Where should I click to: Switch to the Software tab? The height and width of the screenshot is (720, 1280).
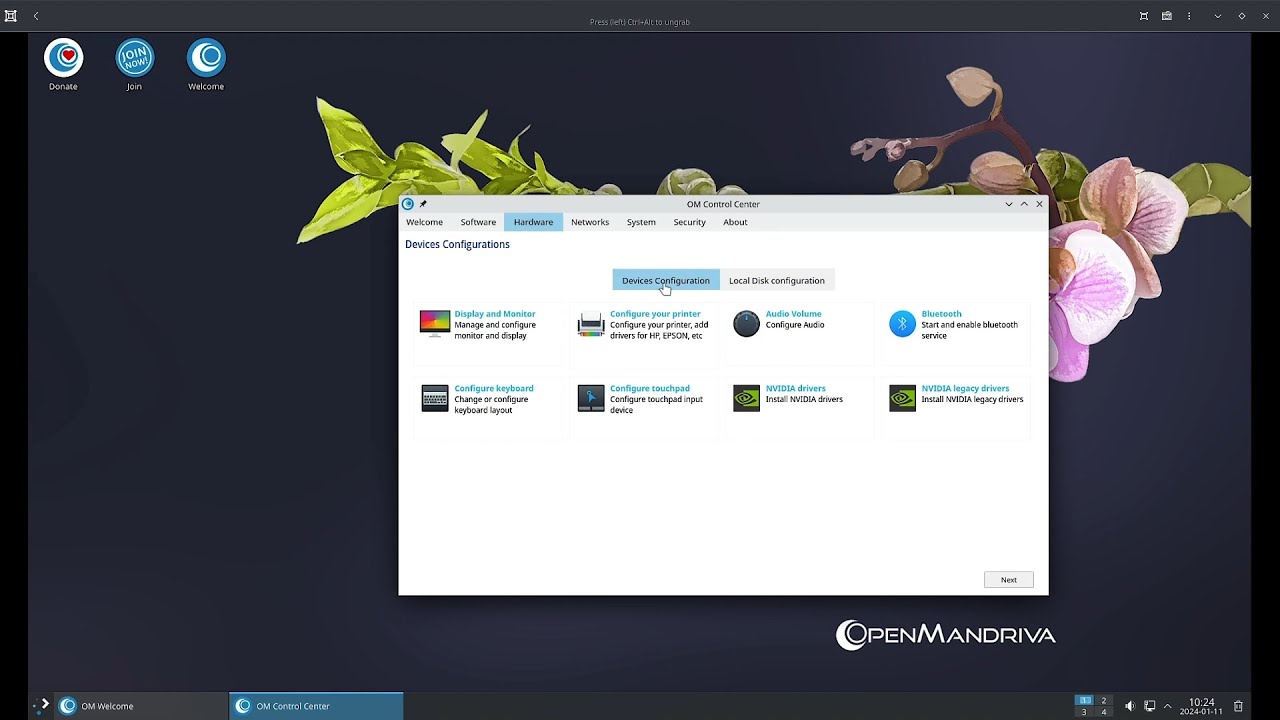point(478,222)
